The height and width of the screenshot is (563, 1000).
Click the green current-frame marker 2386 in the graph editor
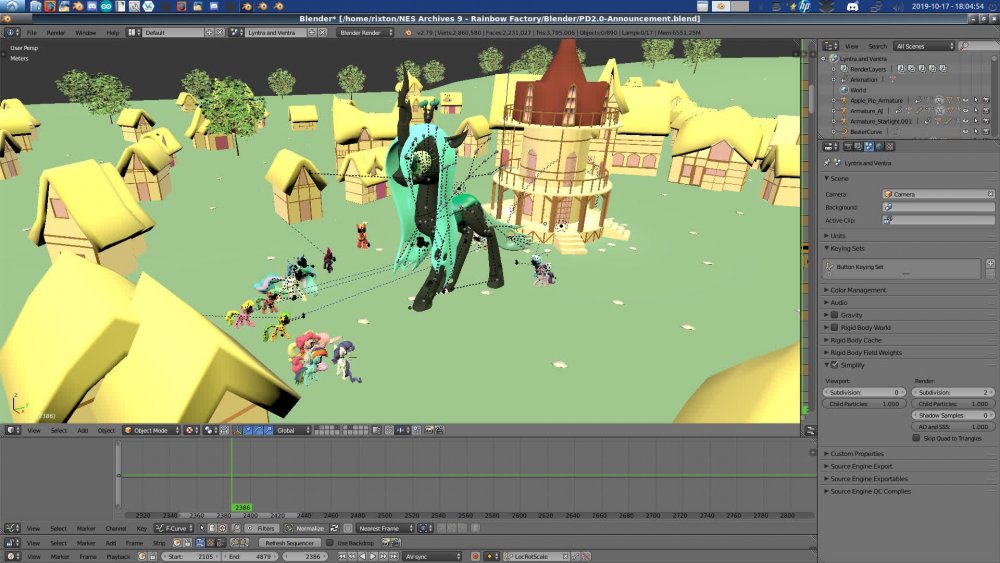(242, 508)
